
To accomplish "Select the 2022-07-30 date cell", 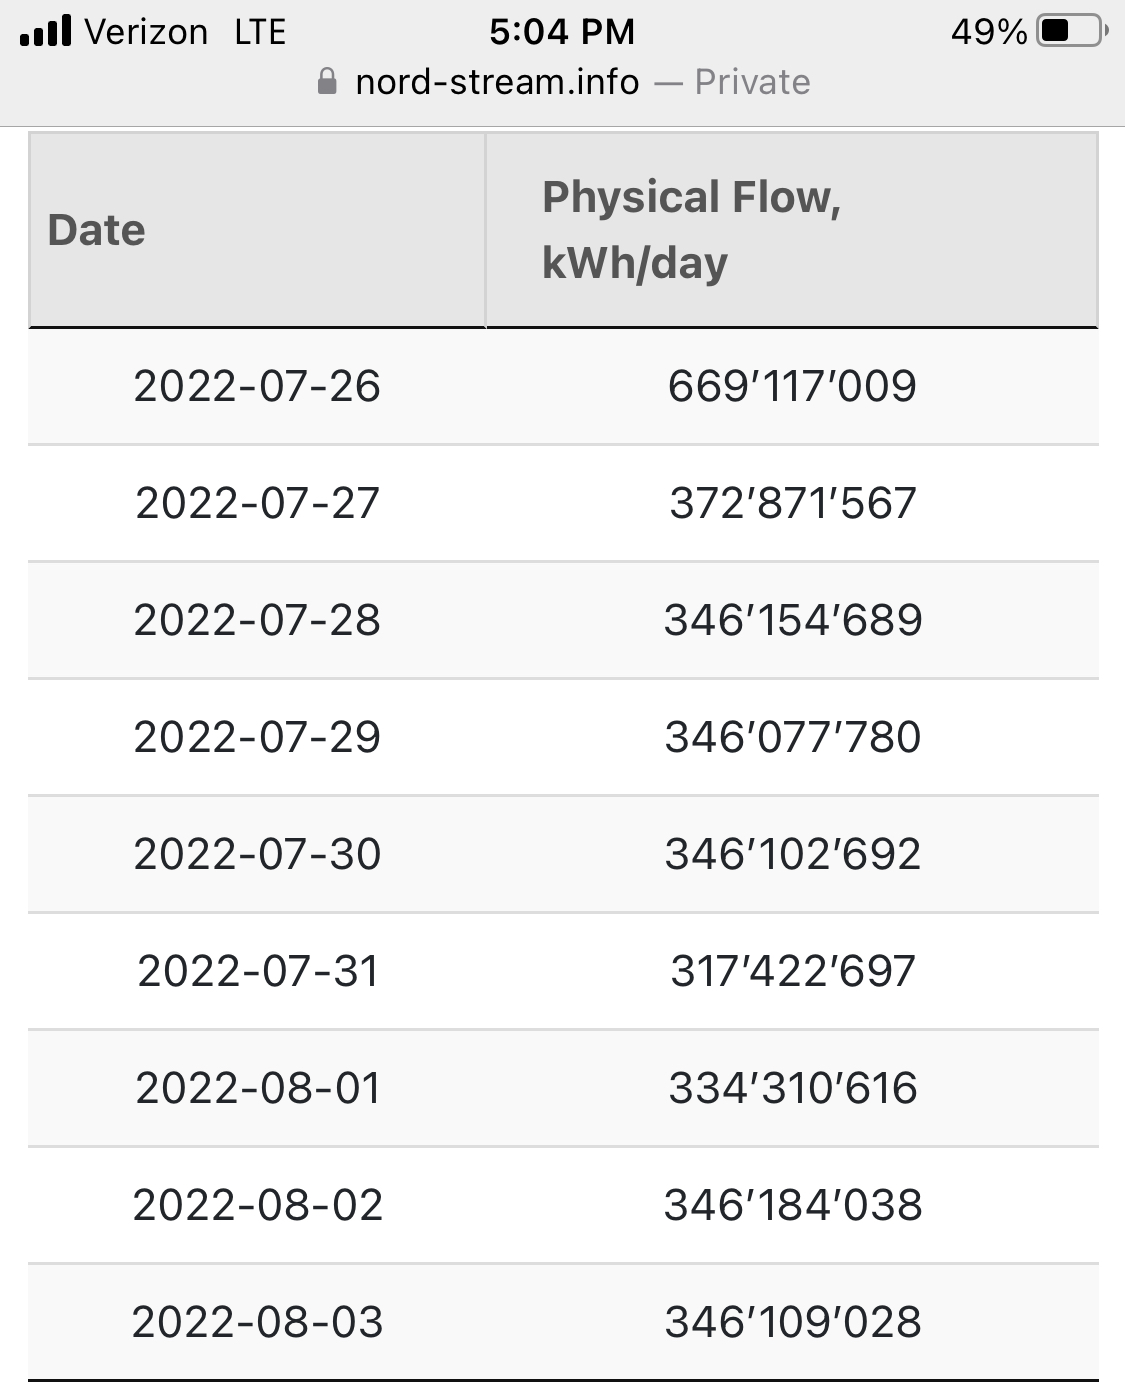I will point(257,854).
